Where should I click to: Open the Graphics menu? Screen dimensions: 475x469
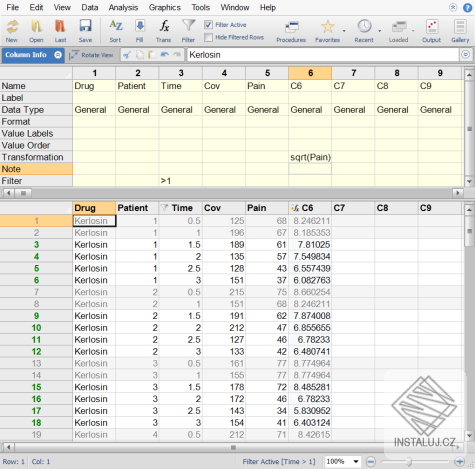tap(165, 7)
